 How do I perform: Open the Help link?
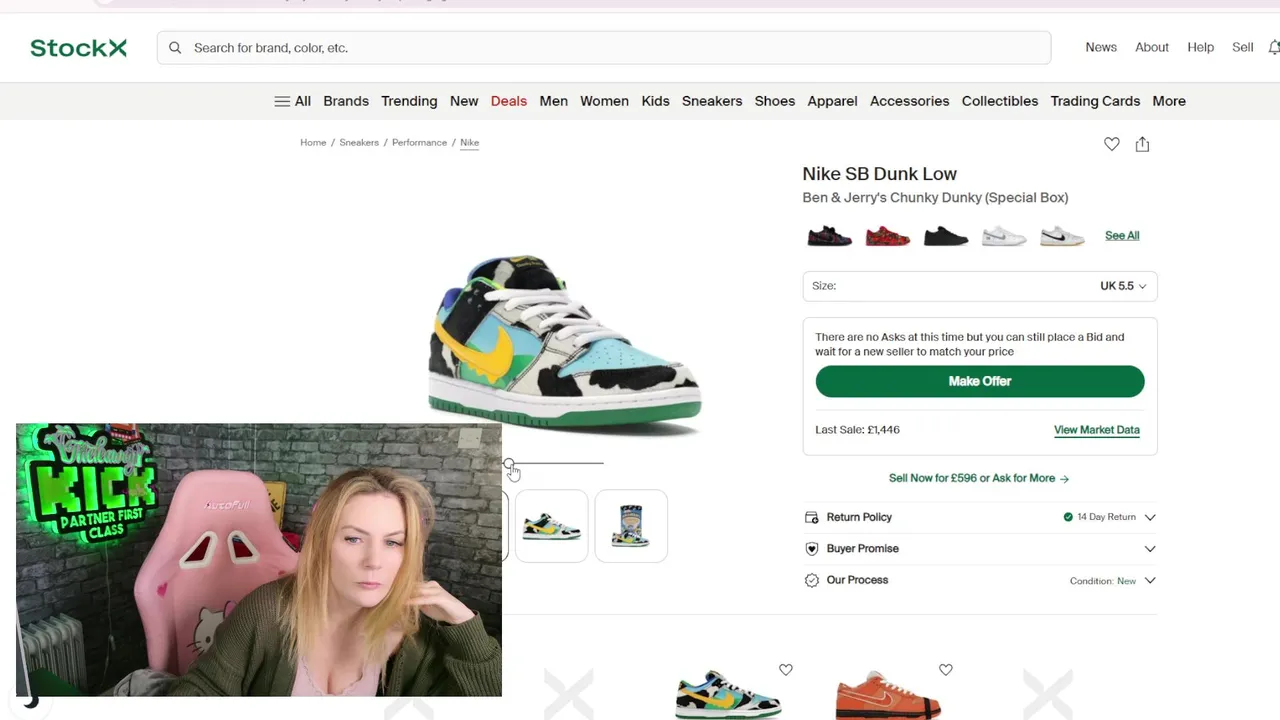click(x=1200, y=47)
